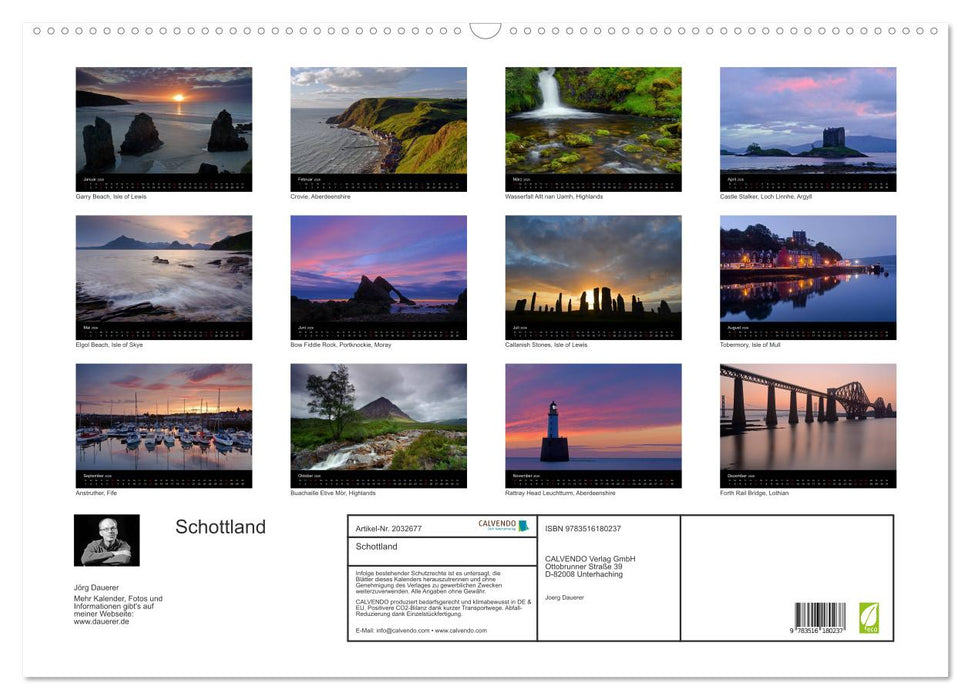The height and width of the screenshot is (700, 971).
Task: Click the Bow Fiddle Rock June image
Action: click(x=379, y=275)
